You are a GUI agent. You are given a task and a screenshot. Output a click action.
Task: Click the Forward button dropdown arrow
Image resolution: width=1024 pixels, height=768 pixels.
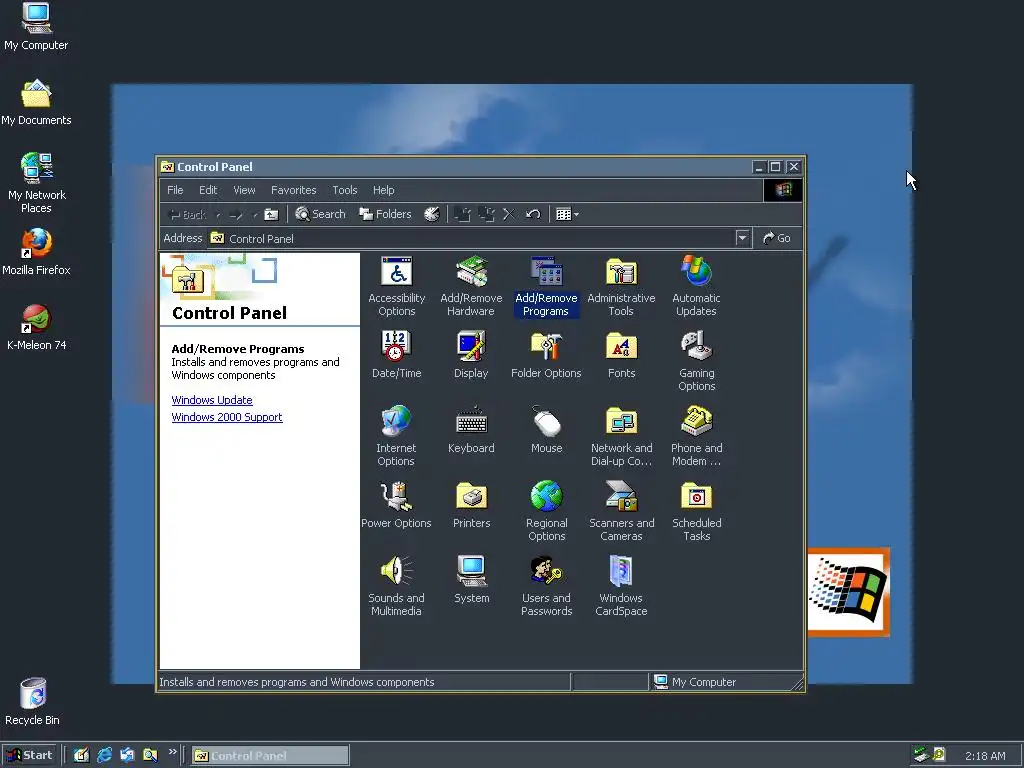tap(255, 214)
